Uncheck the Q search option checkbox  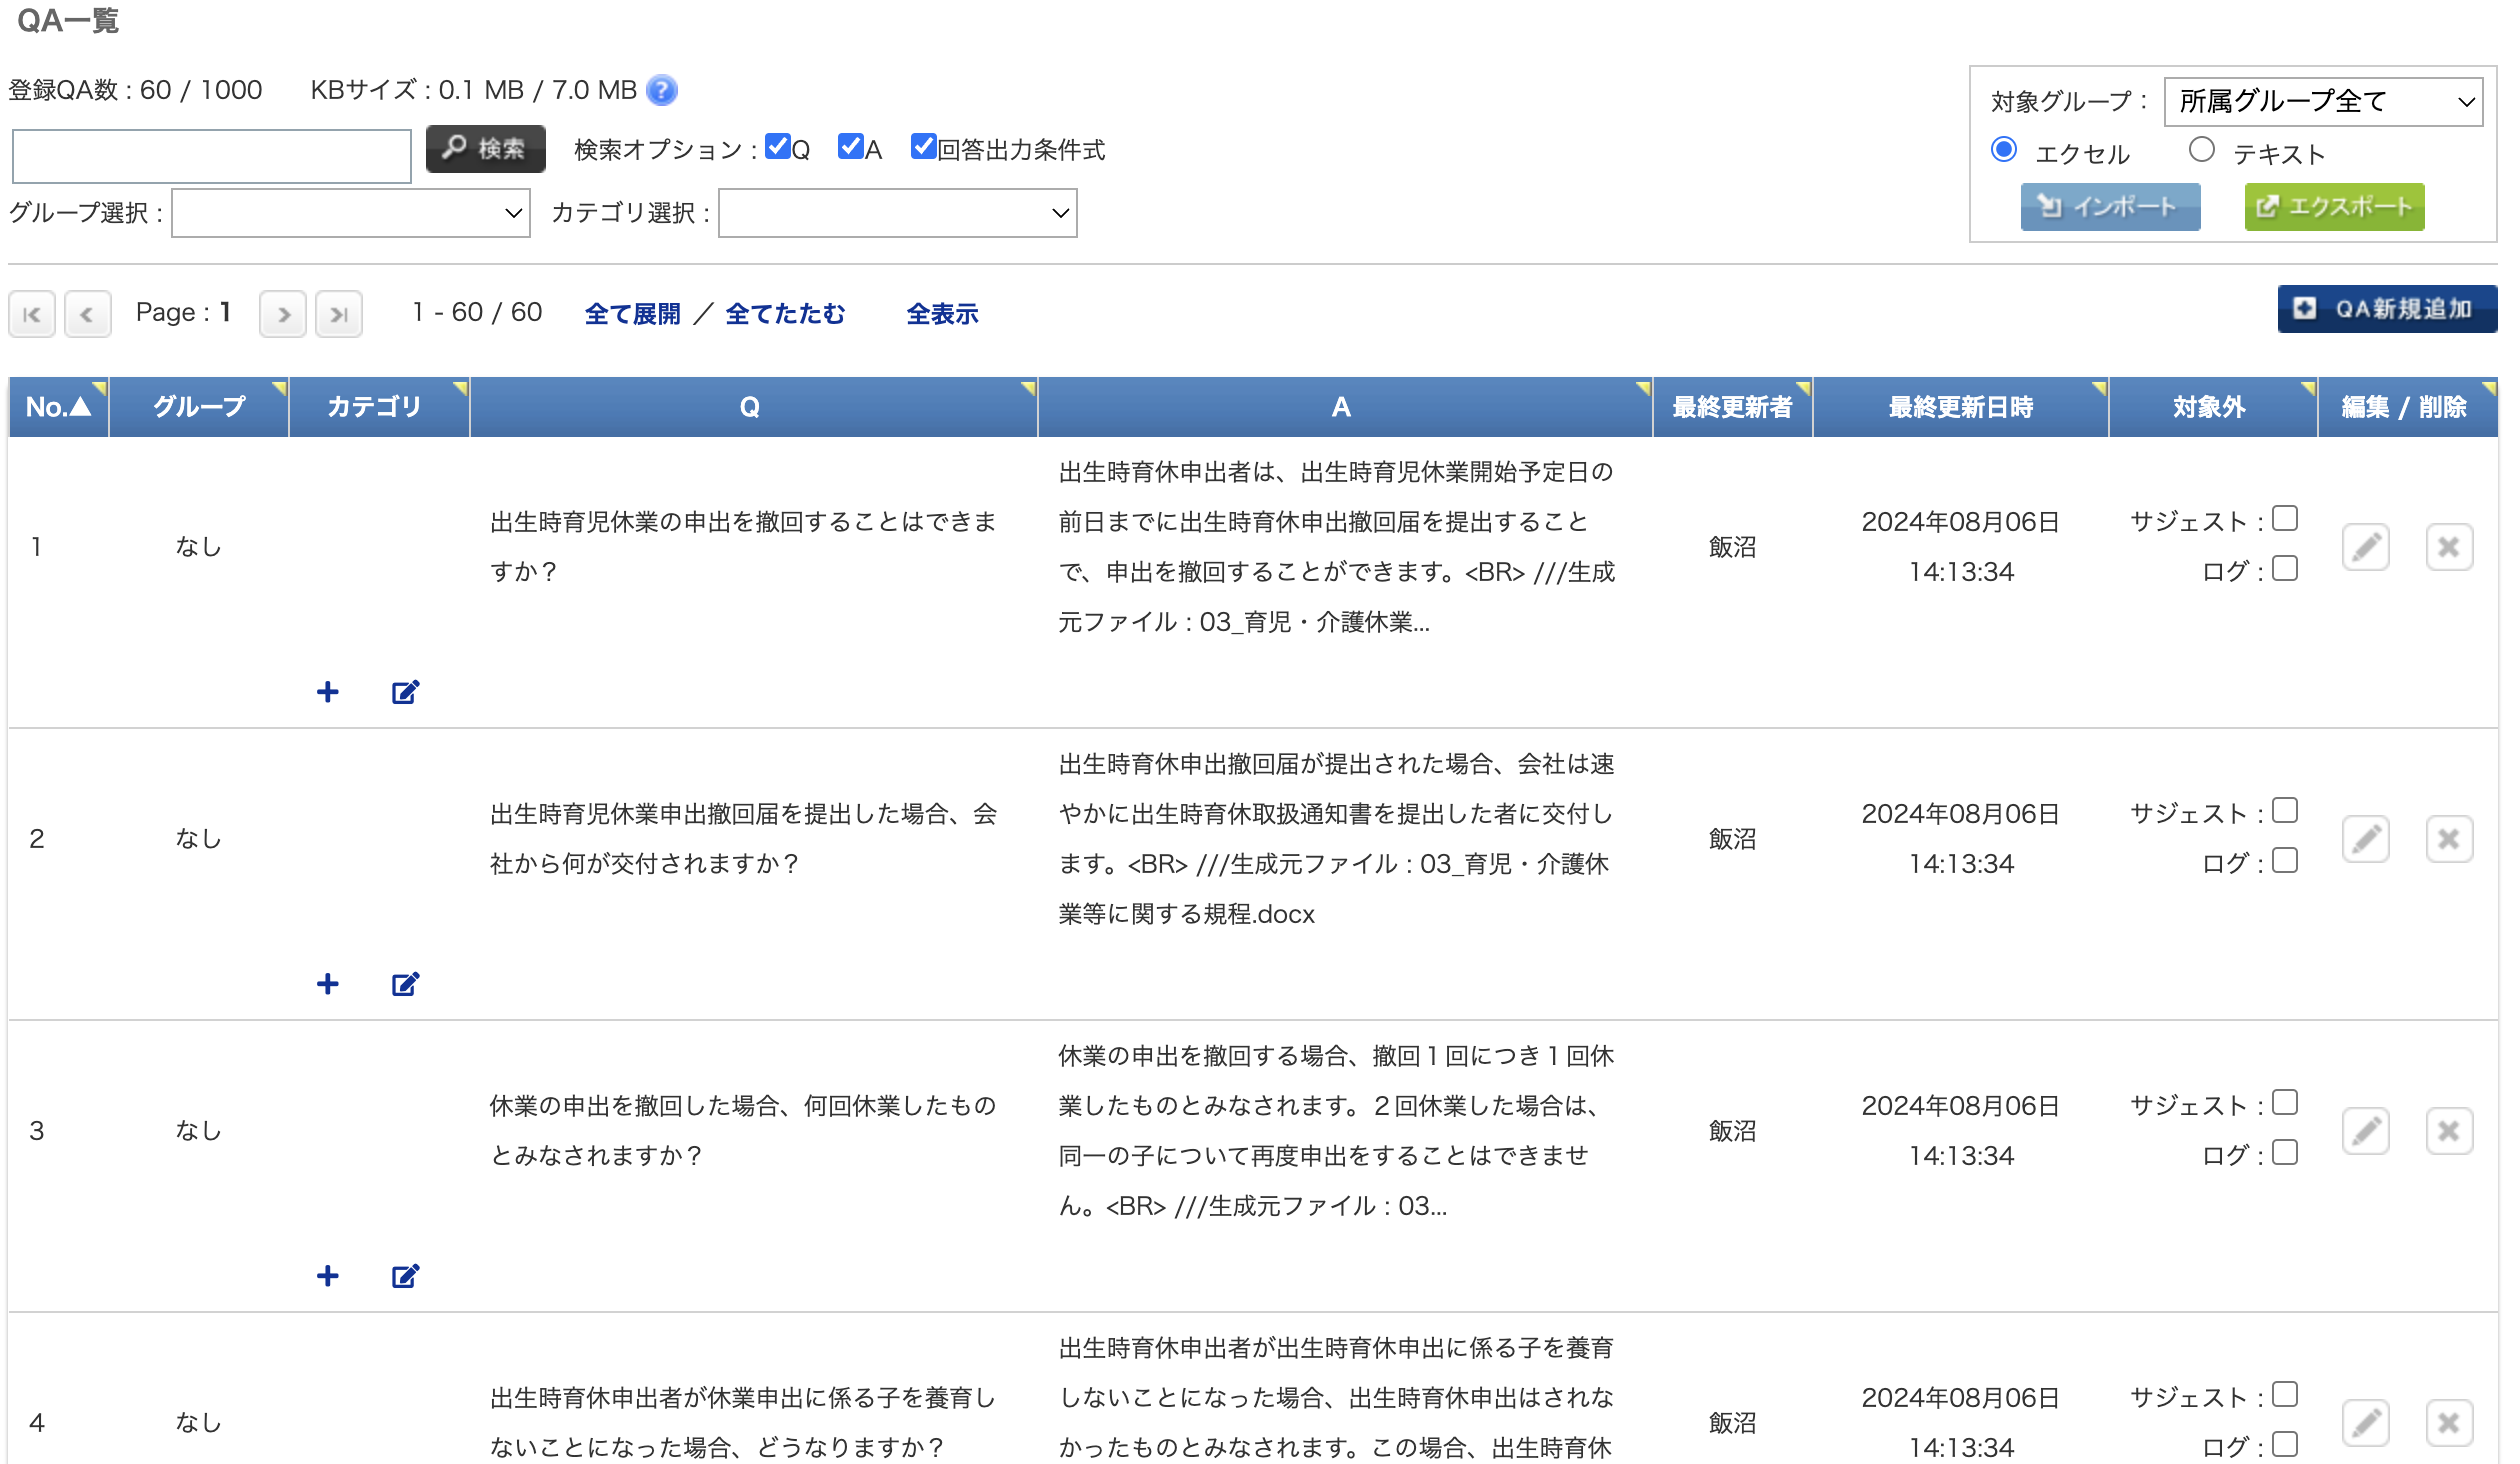[x=777, y=147]
